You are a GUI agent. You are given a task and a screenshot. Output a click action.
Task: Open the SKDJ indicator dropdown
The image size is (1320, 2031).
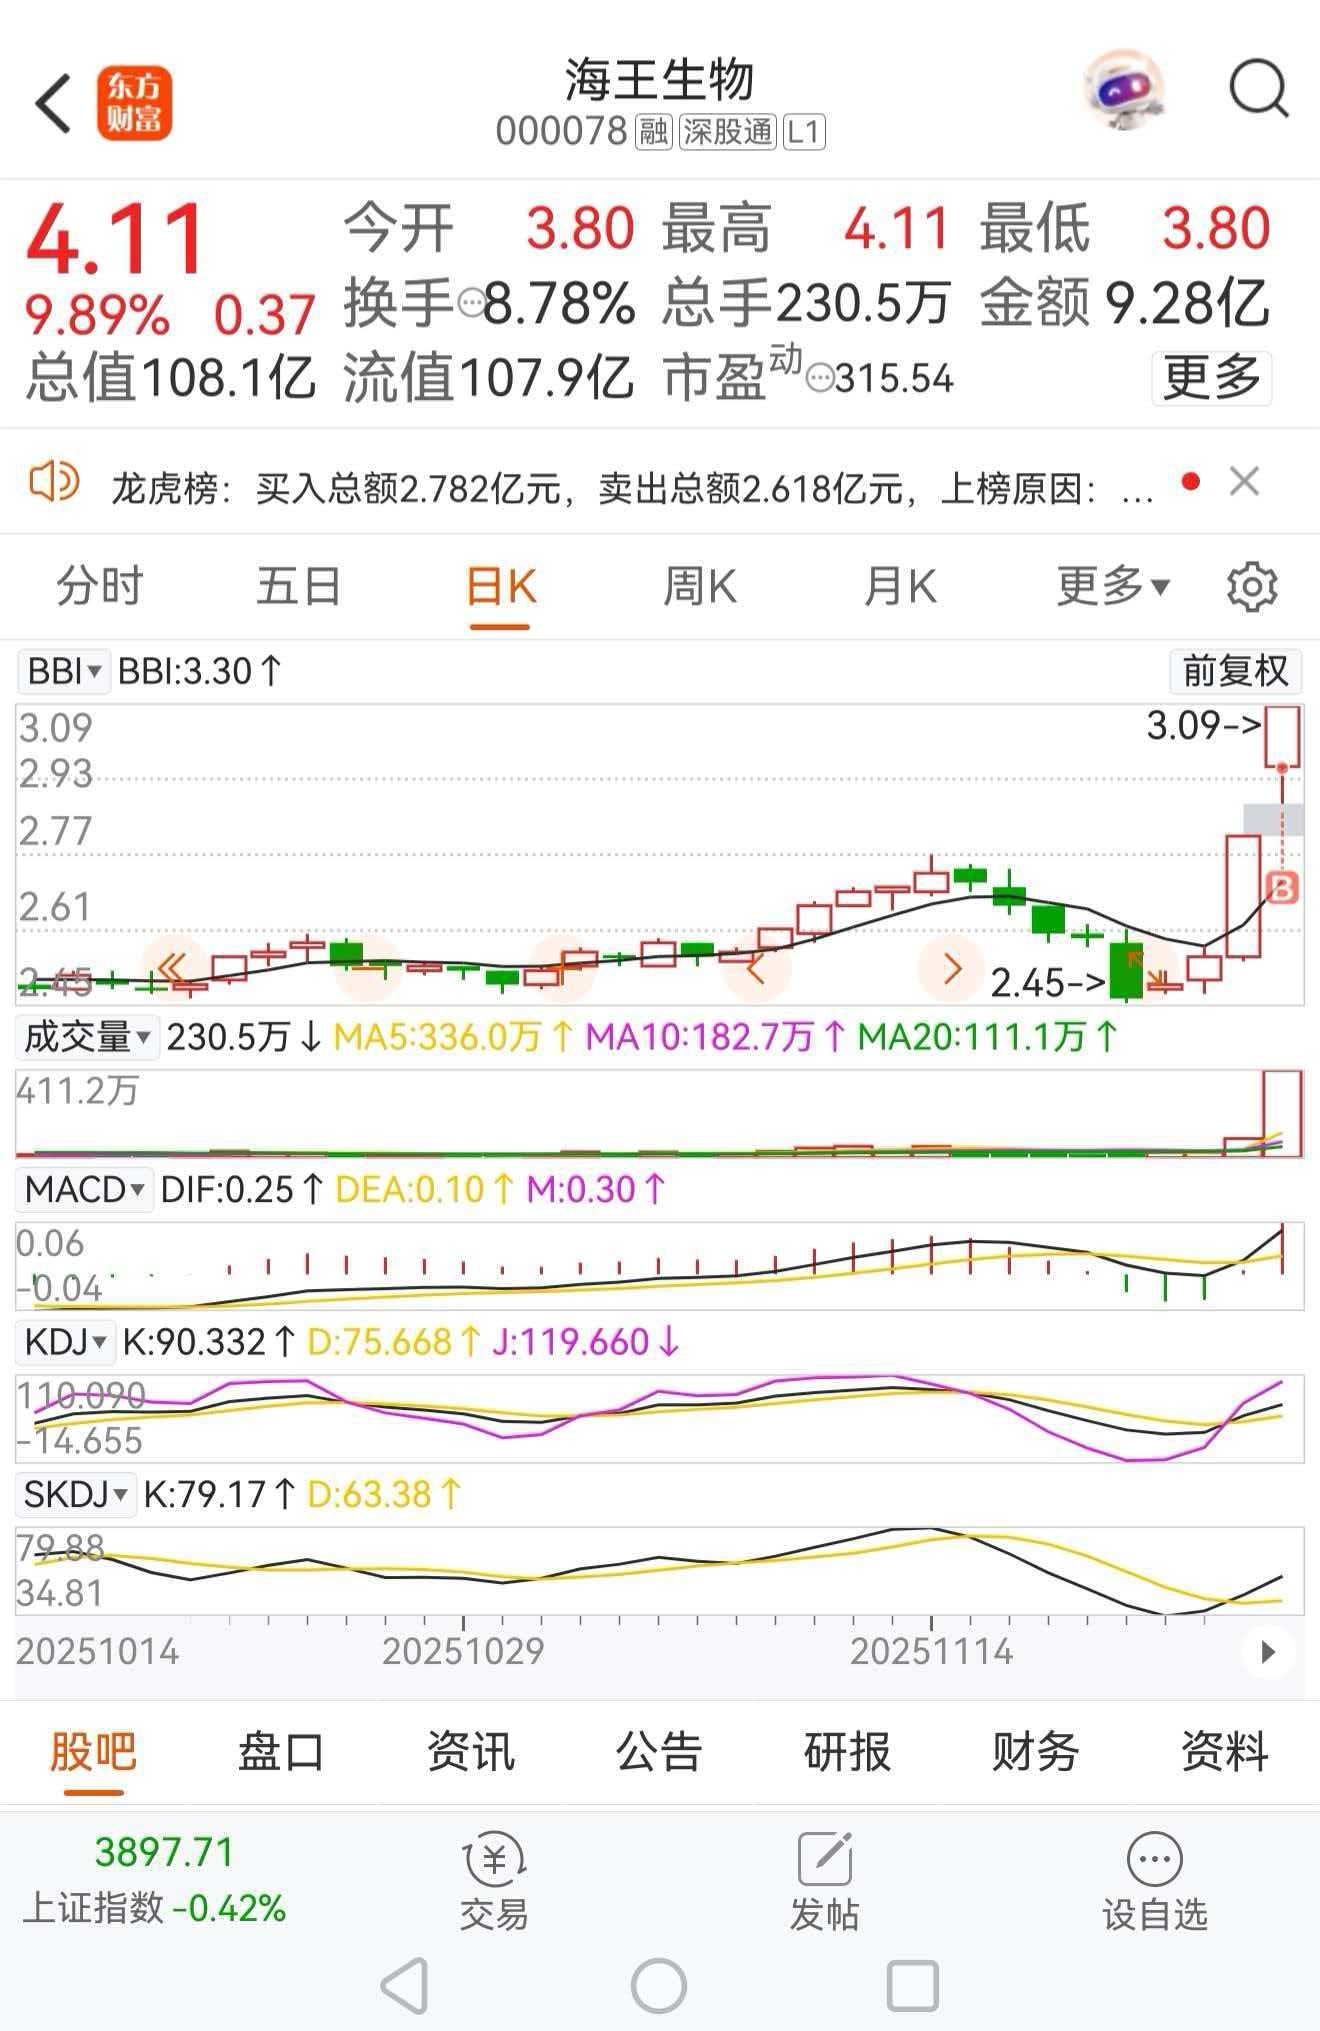pyautogui.click(x=77, y=1495)
